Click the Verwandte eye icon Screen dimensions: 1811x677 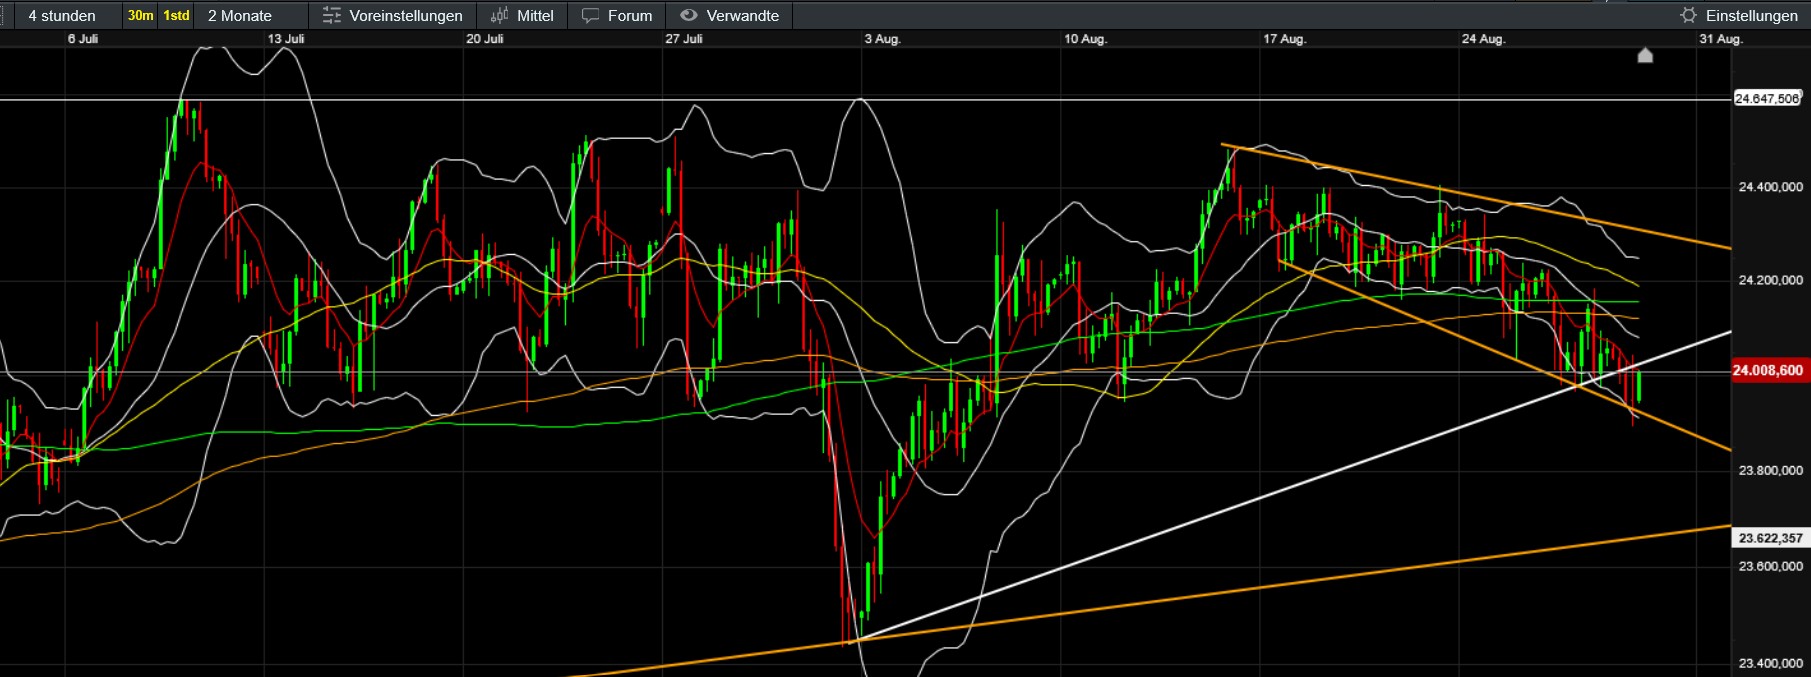tap(688, 15)
